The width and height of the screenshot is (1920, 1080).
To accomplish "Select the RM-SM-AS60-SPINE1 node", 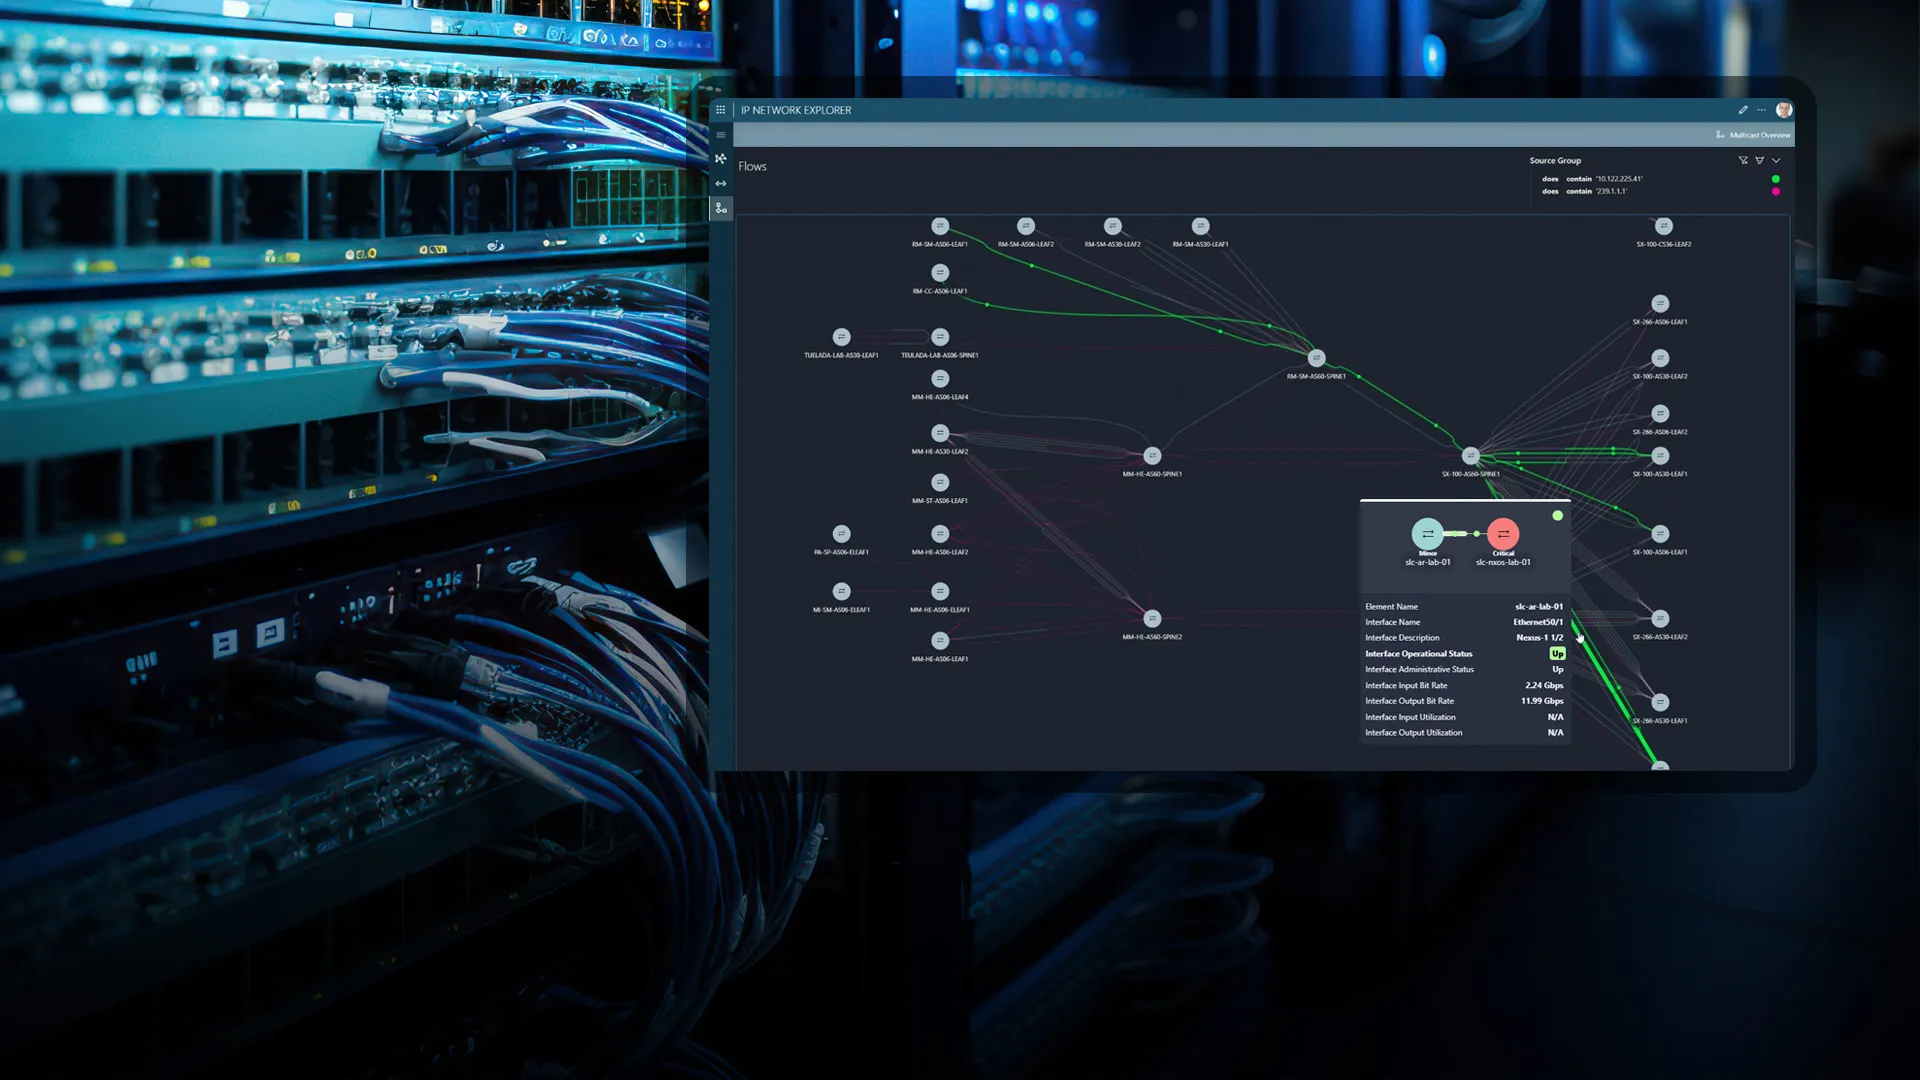I will coord(1317,358).
